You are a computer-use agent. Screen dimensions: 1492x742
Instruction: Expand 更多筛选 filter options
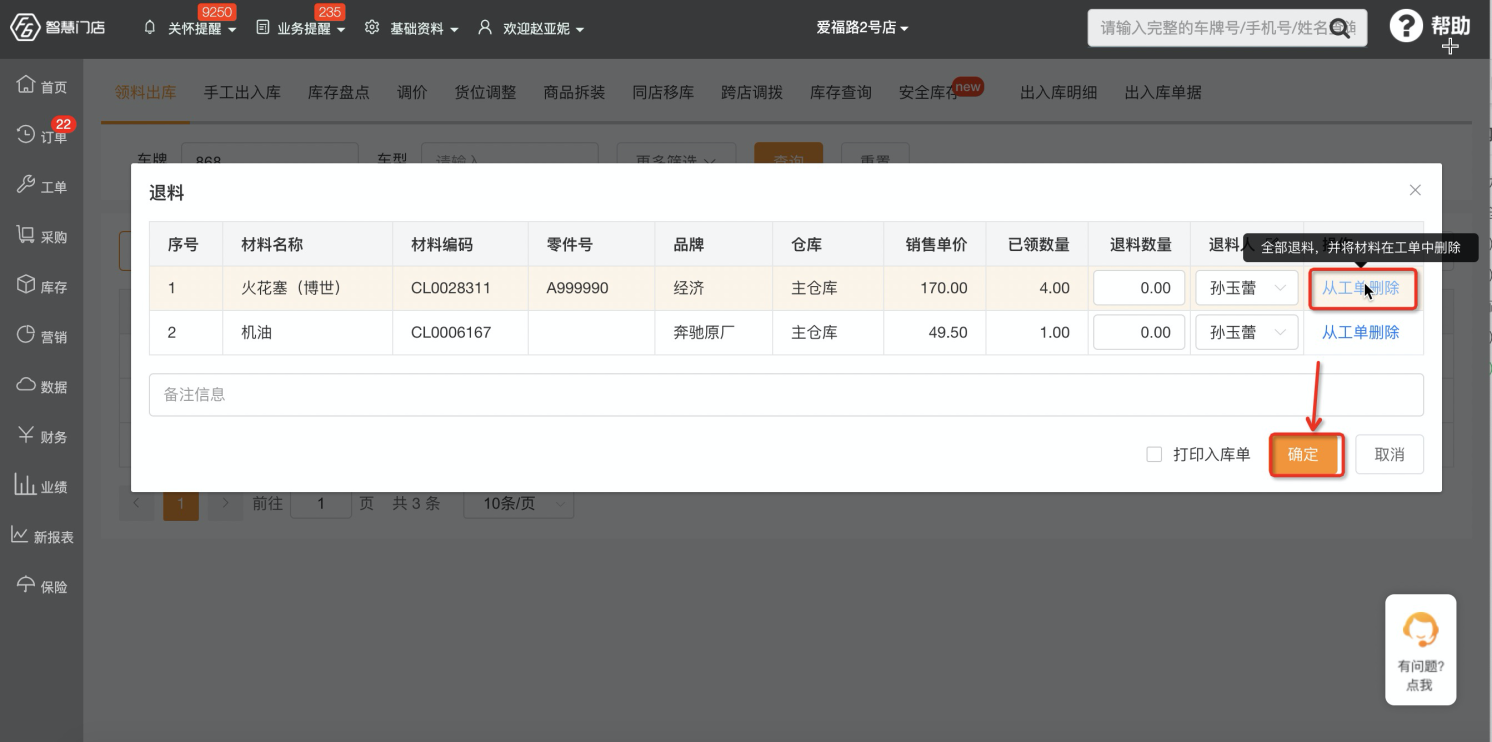coord(676,160)
